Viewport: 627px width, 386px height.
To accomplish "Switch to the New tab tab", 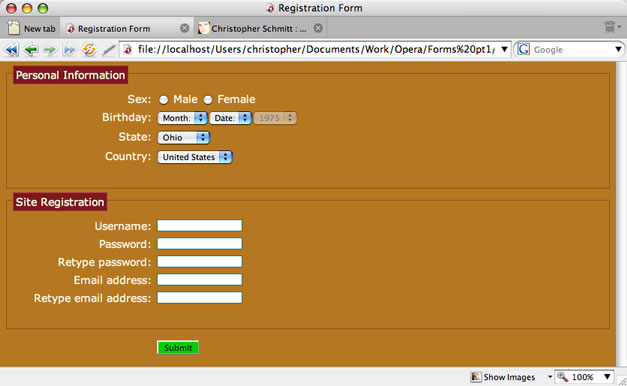I will pyautogui.click(x=31, y=28).
